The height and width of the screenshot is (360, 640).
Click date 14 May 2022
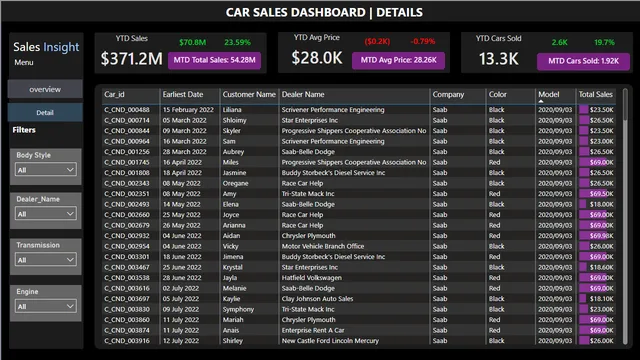[181, 204]
